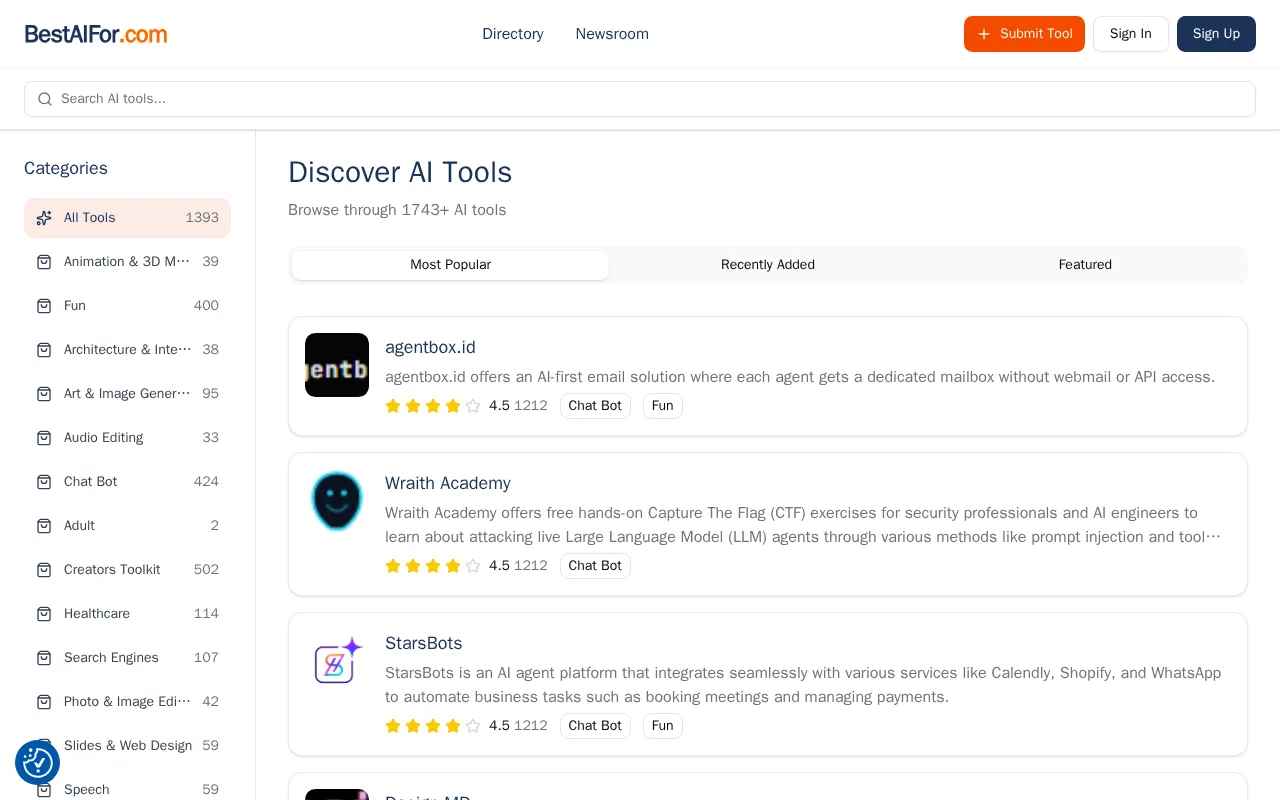Select the Audio Editing category
1280x800 pixels.
(x=127, y=438)
